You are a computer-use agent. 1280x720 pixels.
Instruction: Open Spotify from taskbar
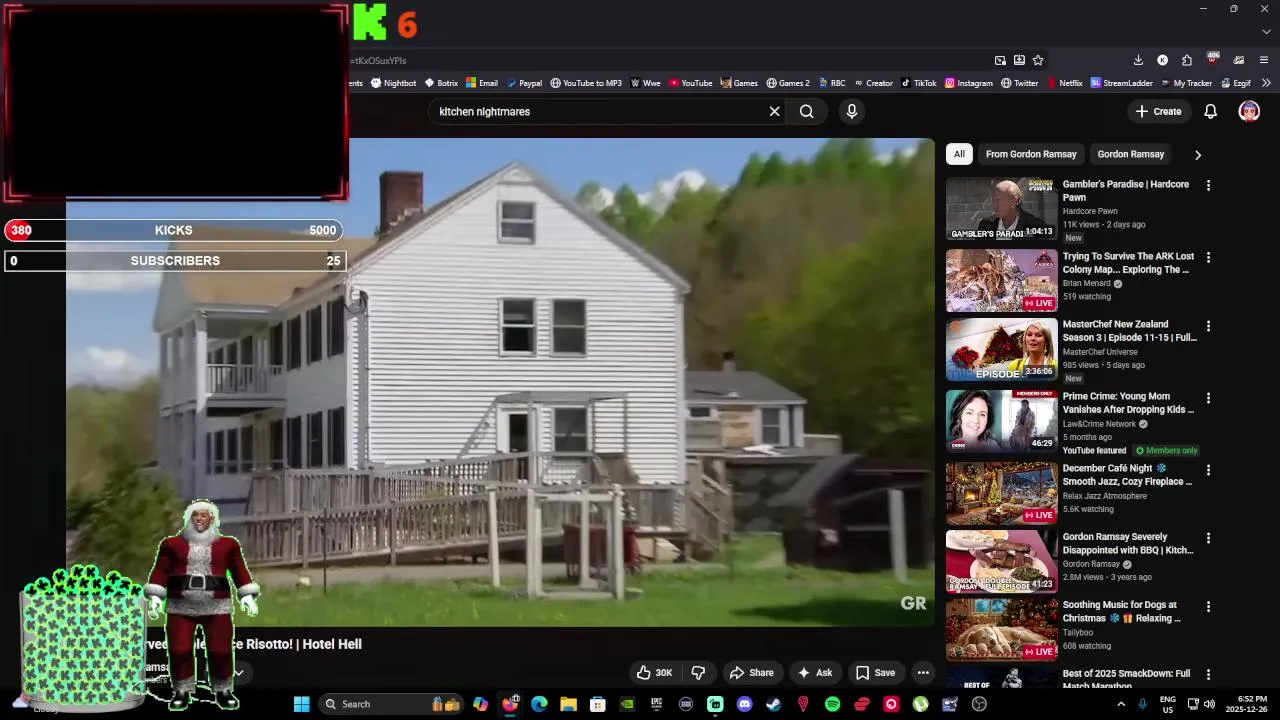(832, 704)
